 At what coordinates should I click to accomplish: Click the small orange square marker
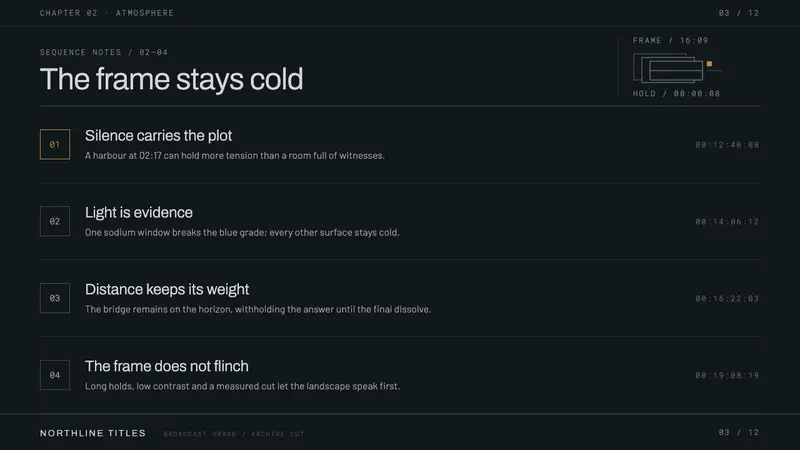709,64
